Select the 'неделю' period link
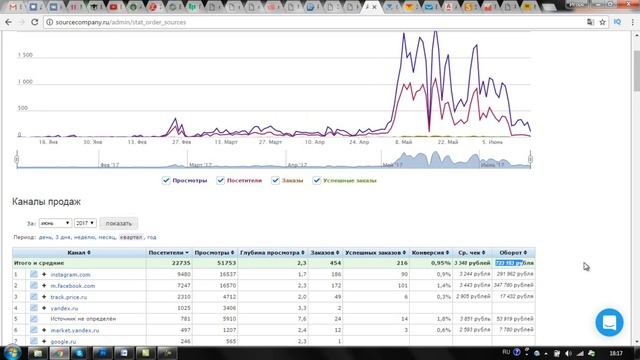The image size is (640, 360). 84,237
